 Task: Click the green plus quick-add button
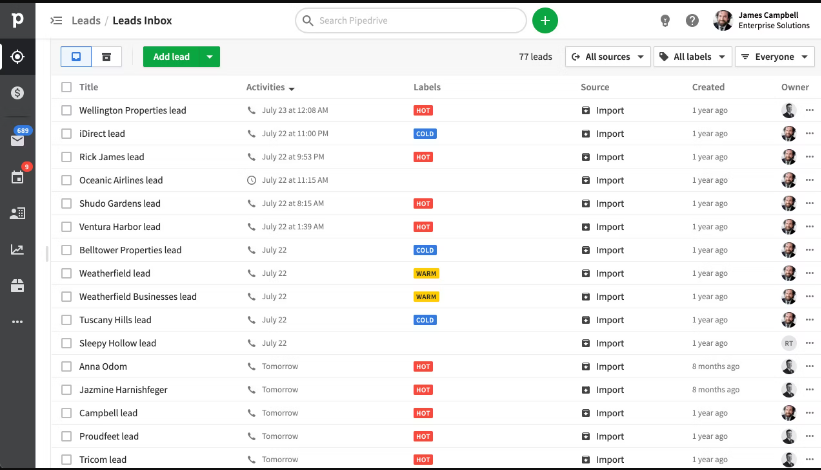click(x=545, y=20)
